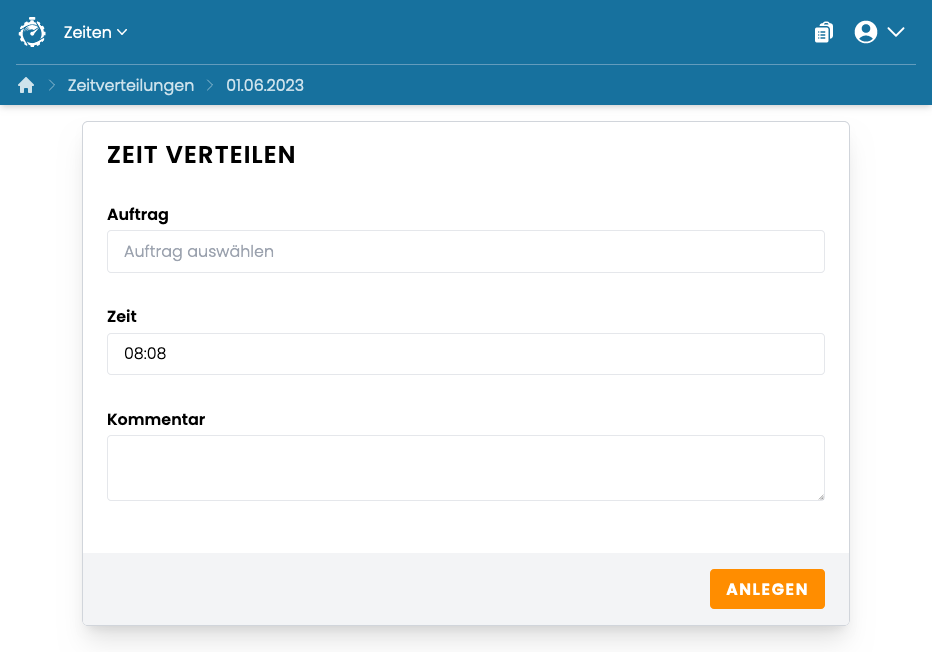
Task: Click the Zeit field label
Action: pos(122,316)
